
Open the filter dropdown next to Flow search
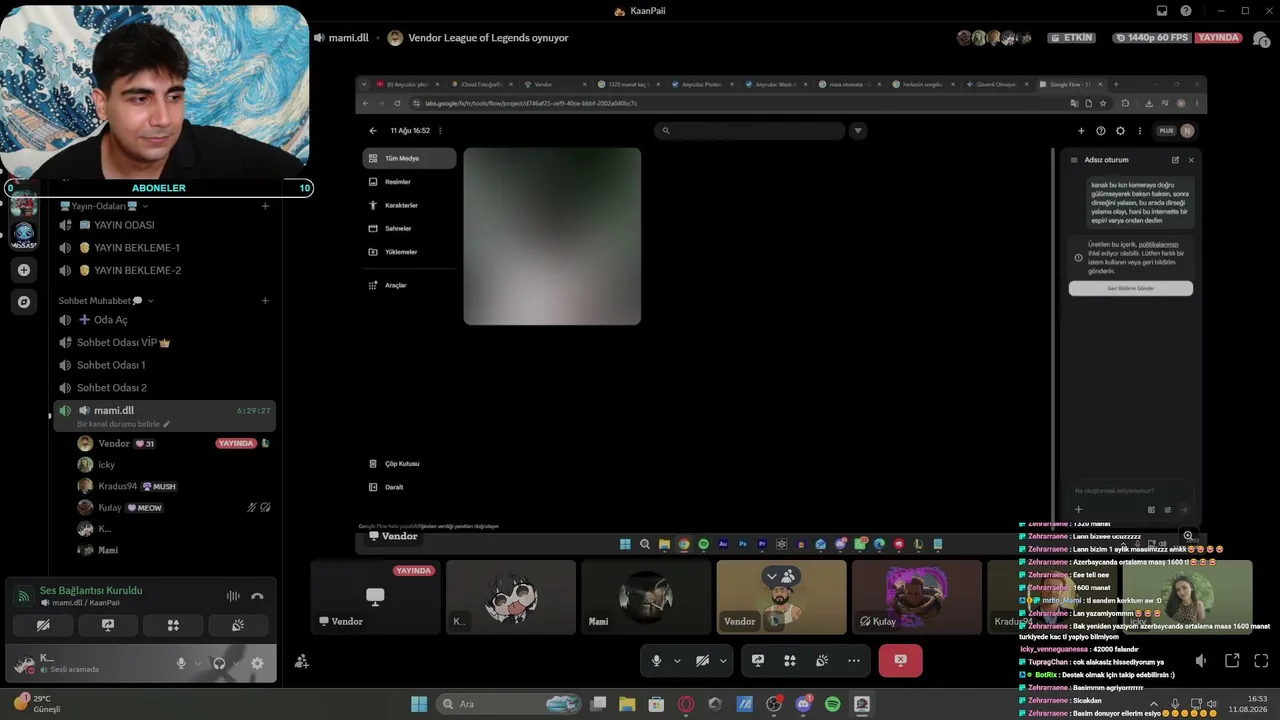(x=858, y=131)
